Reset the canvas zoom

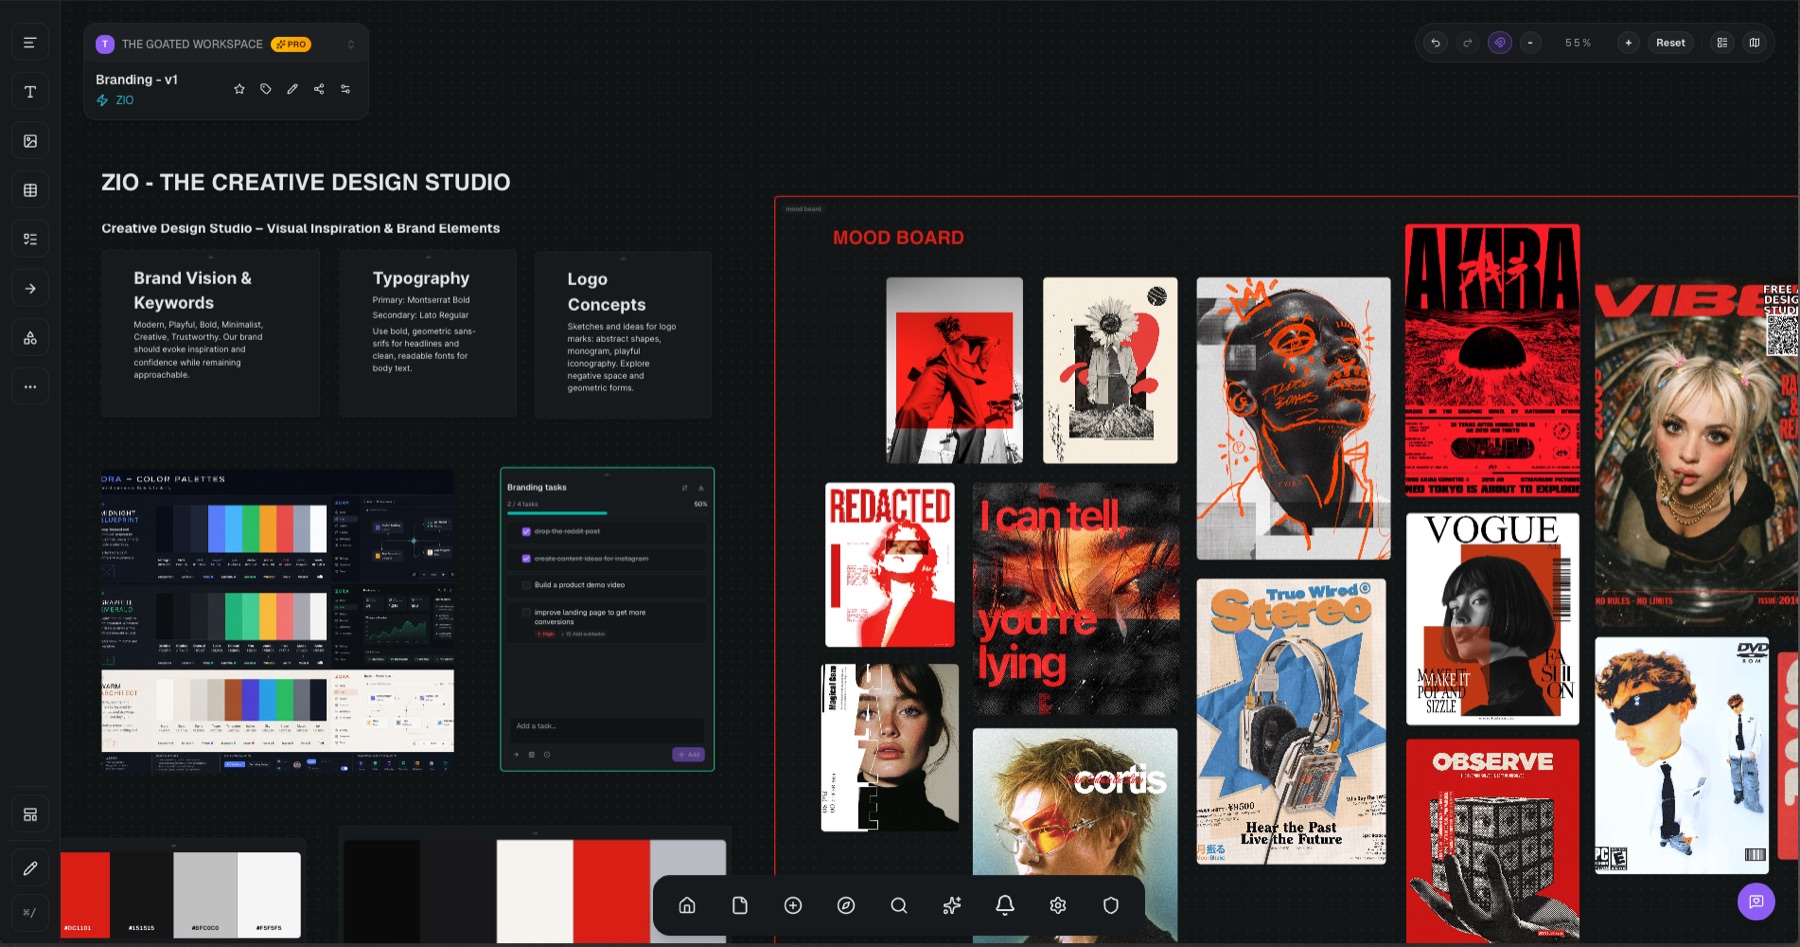[1670, 43]
